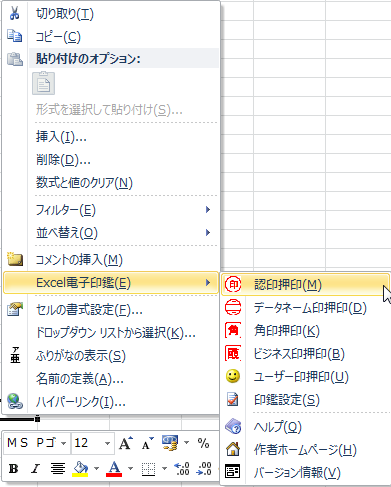Click the Copy pages icon

coord(14,36)
